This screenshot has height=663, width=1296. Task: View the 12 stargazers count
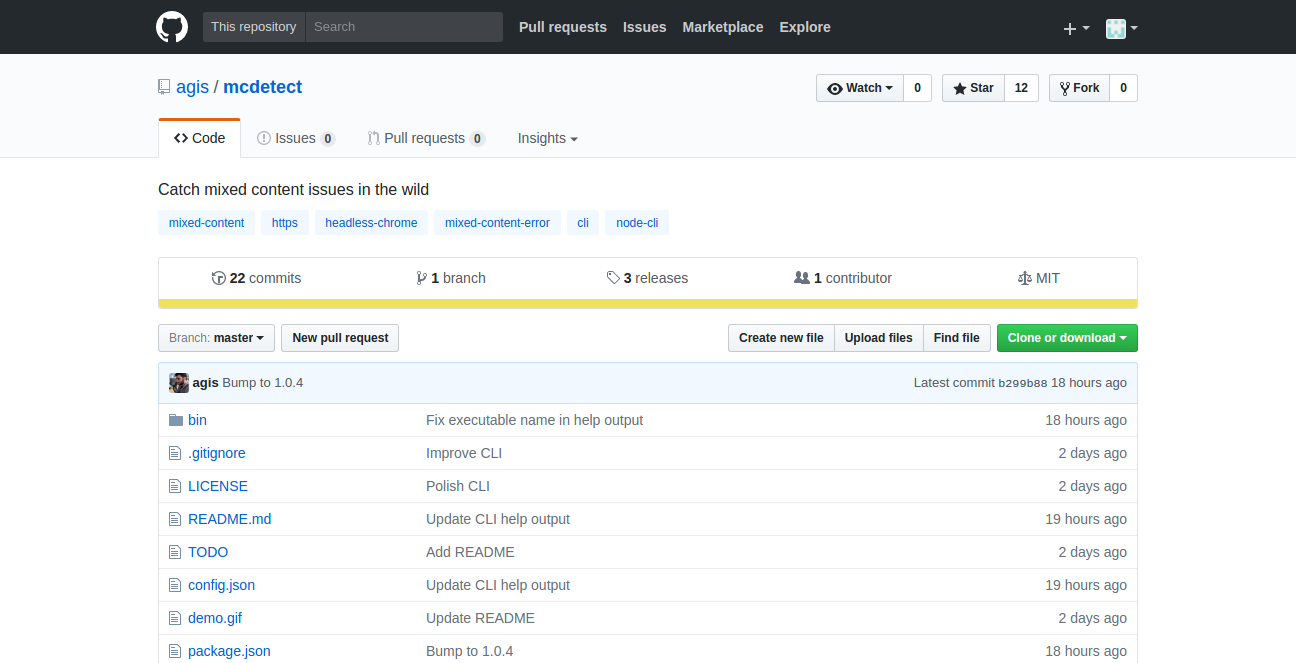click(x=1021, y=88)
